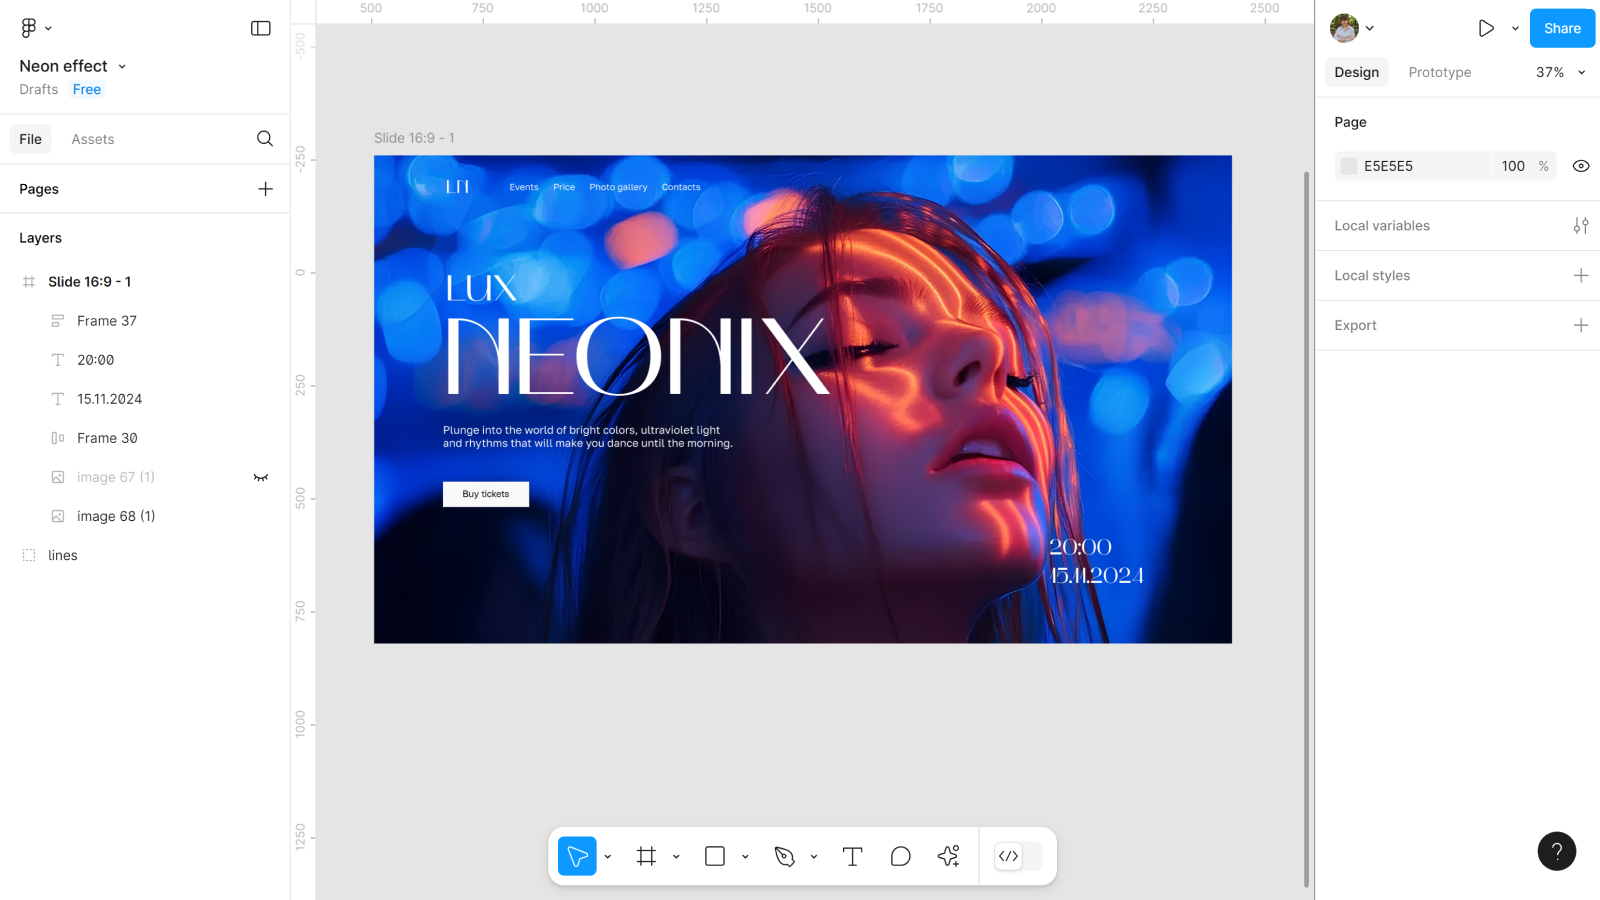Select the Text tool
The height and width of the screenshot is (900, 1600).
[852, 856]
